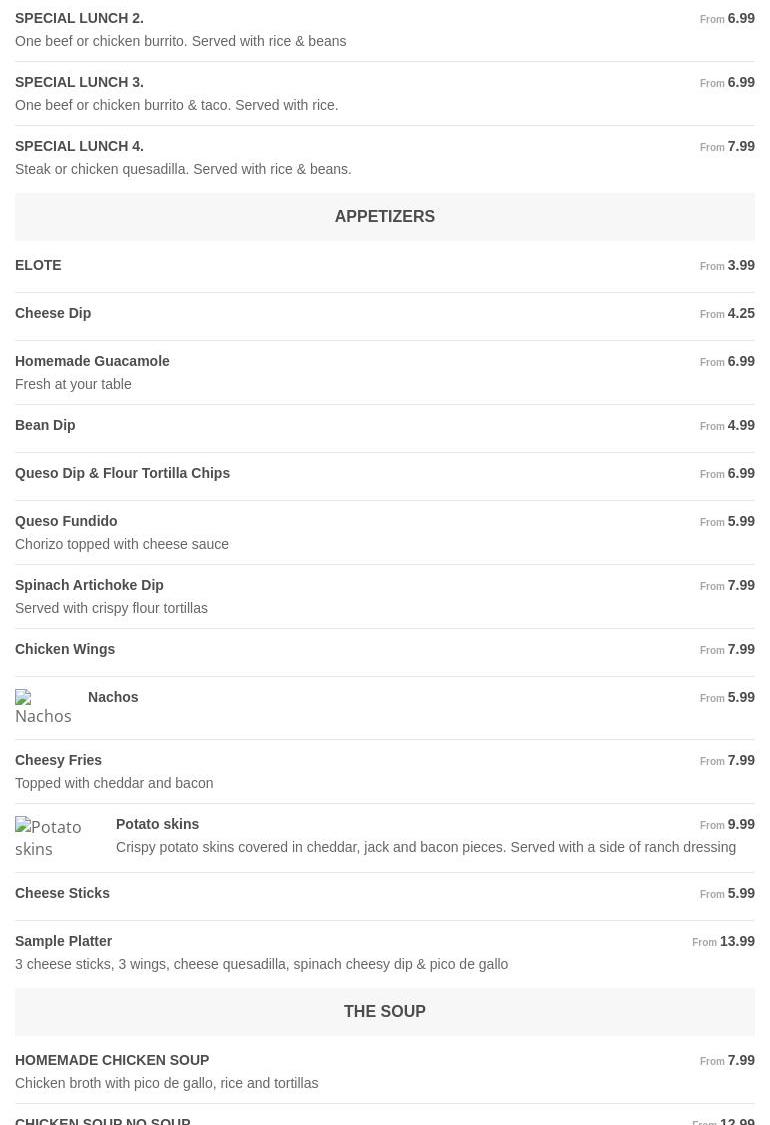Viewport: 770px width, 1125px height.
Task: Open Queso Fundido item
Action: coord(66,521)
